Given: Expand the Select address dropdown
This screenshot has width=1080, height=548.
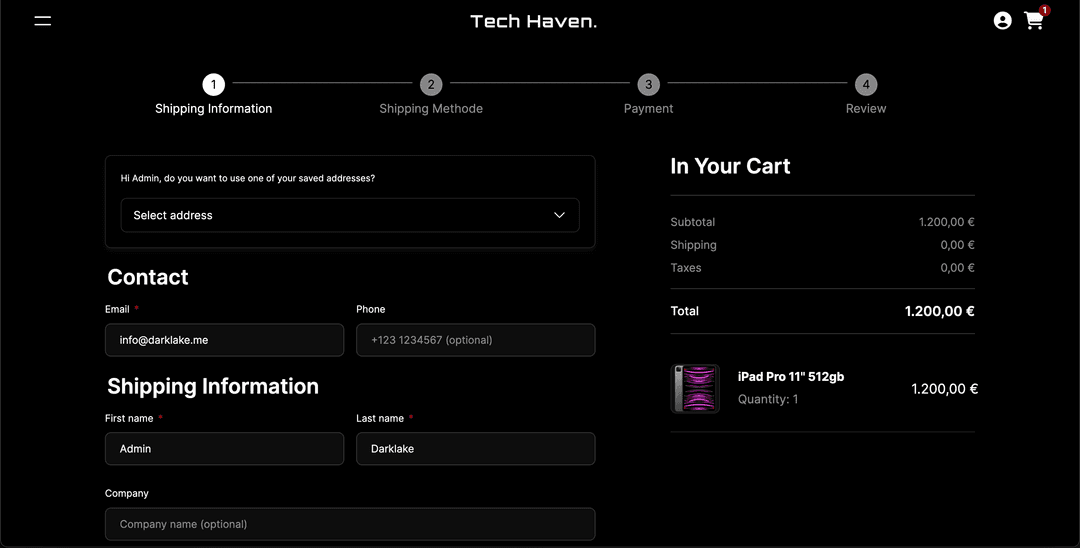Looking at the screenshot, I should point(349,215).
